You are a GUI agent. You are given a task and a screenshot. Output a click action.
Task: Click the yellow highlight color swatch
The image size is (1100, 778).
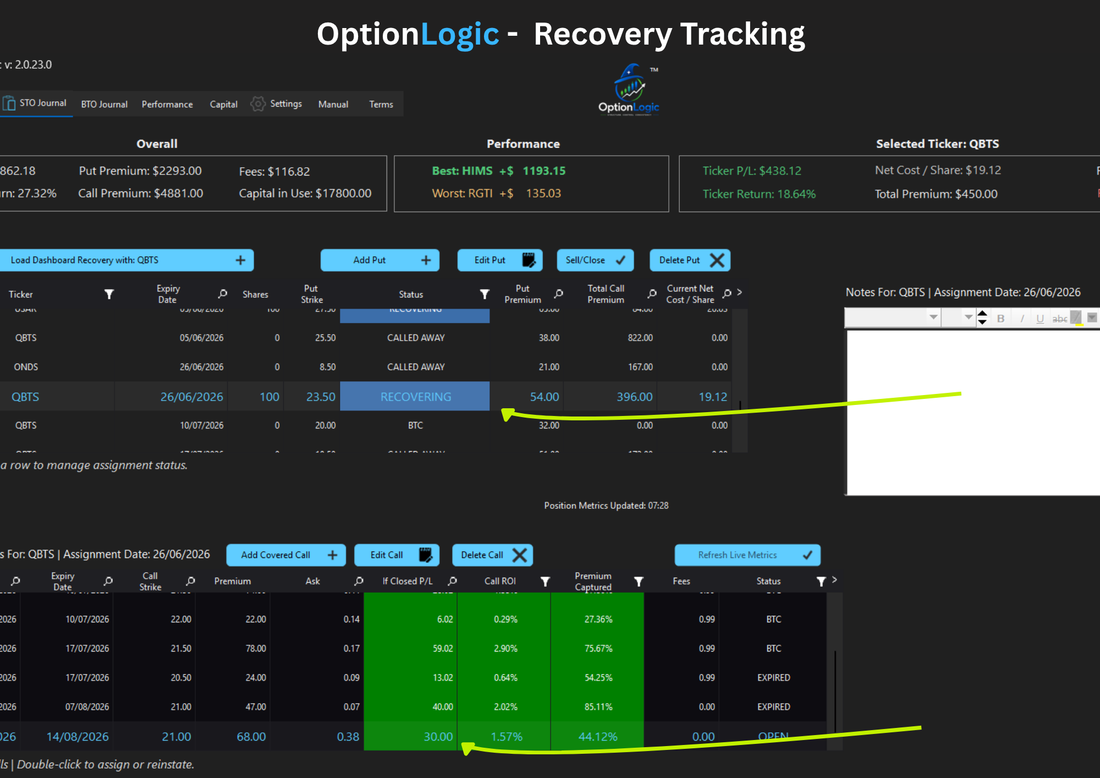click(1077, 318)
